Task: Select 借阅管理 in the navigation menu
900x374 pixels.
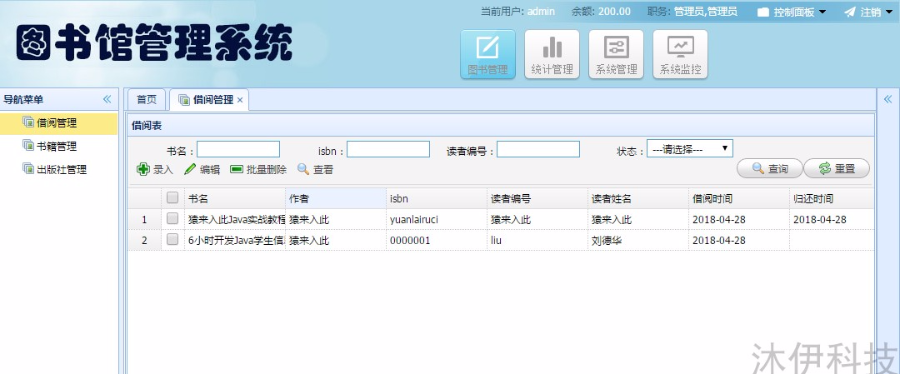Action: pyautogui.click(x=59, y=123)
